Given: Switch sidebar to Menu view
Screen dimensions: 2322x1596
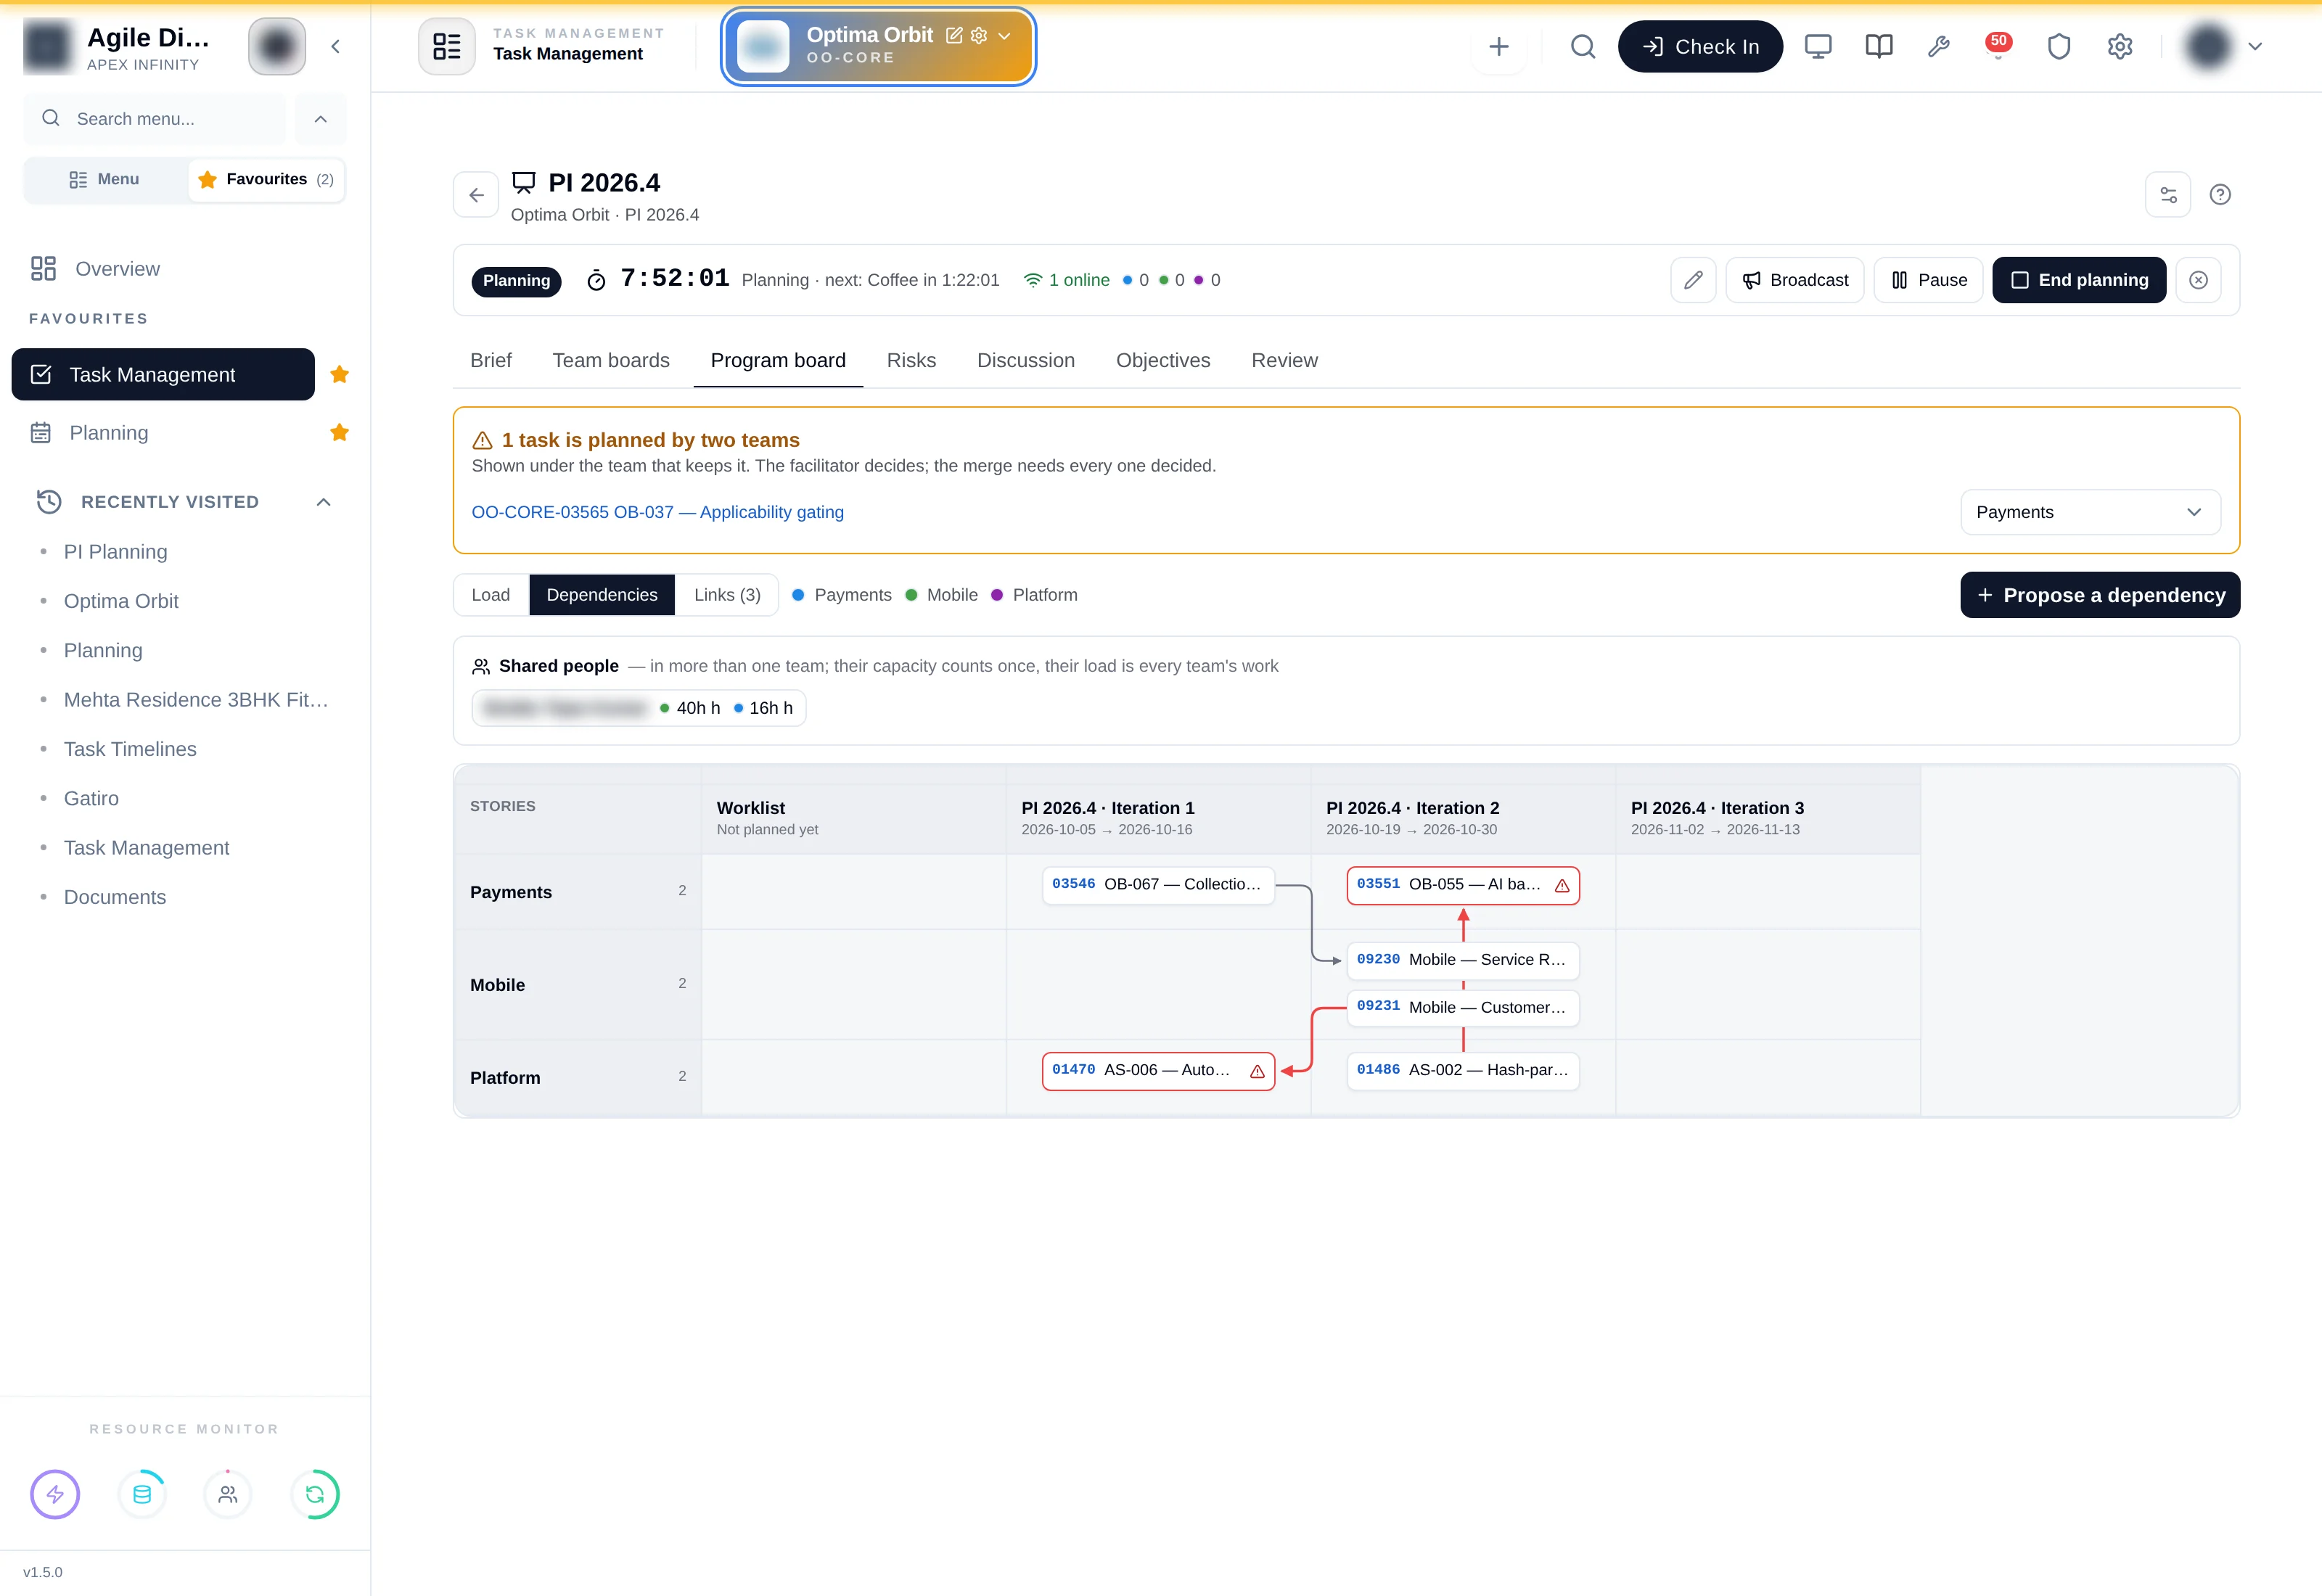Looking at the screenshot, I should 105,179.
